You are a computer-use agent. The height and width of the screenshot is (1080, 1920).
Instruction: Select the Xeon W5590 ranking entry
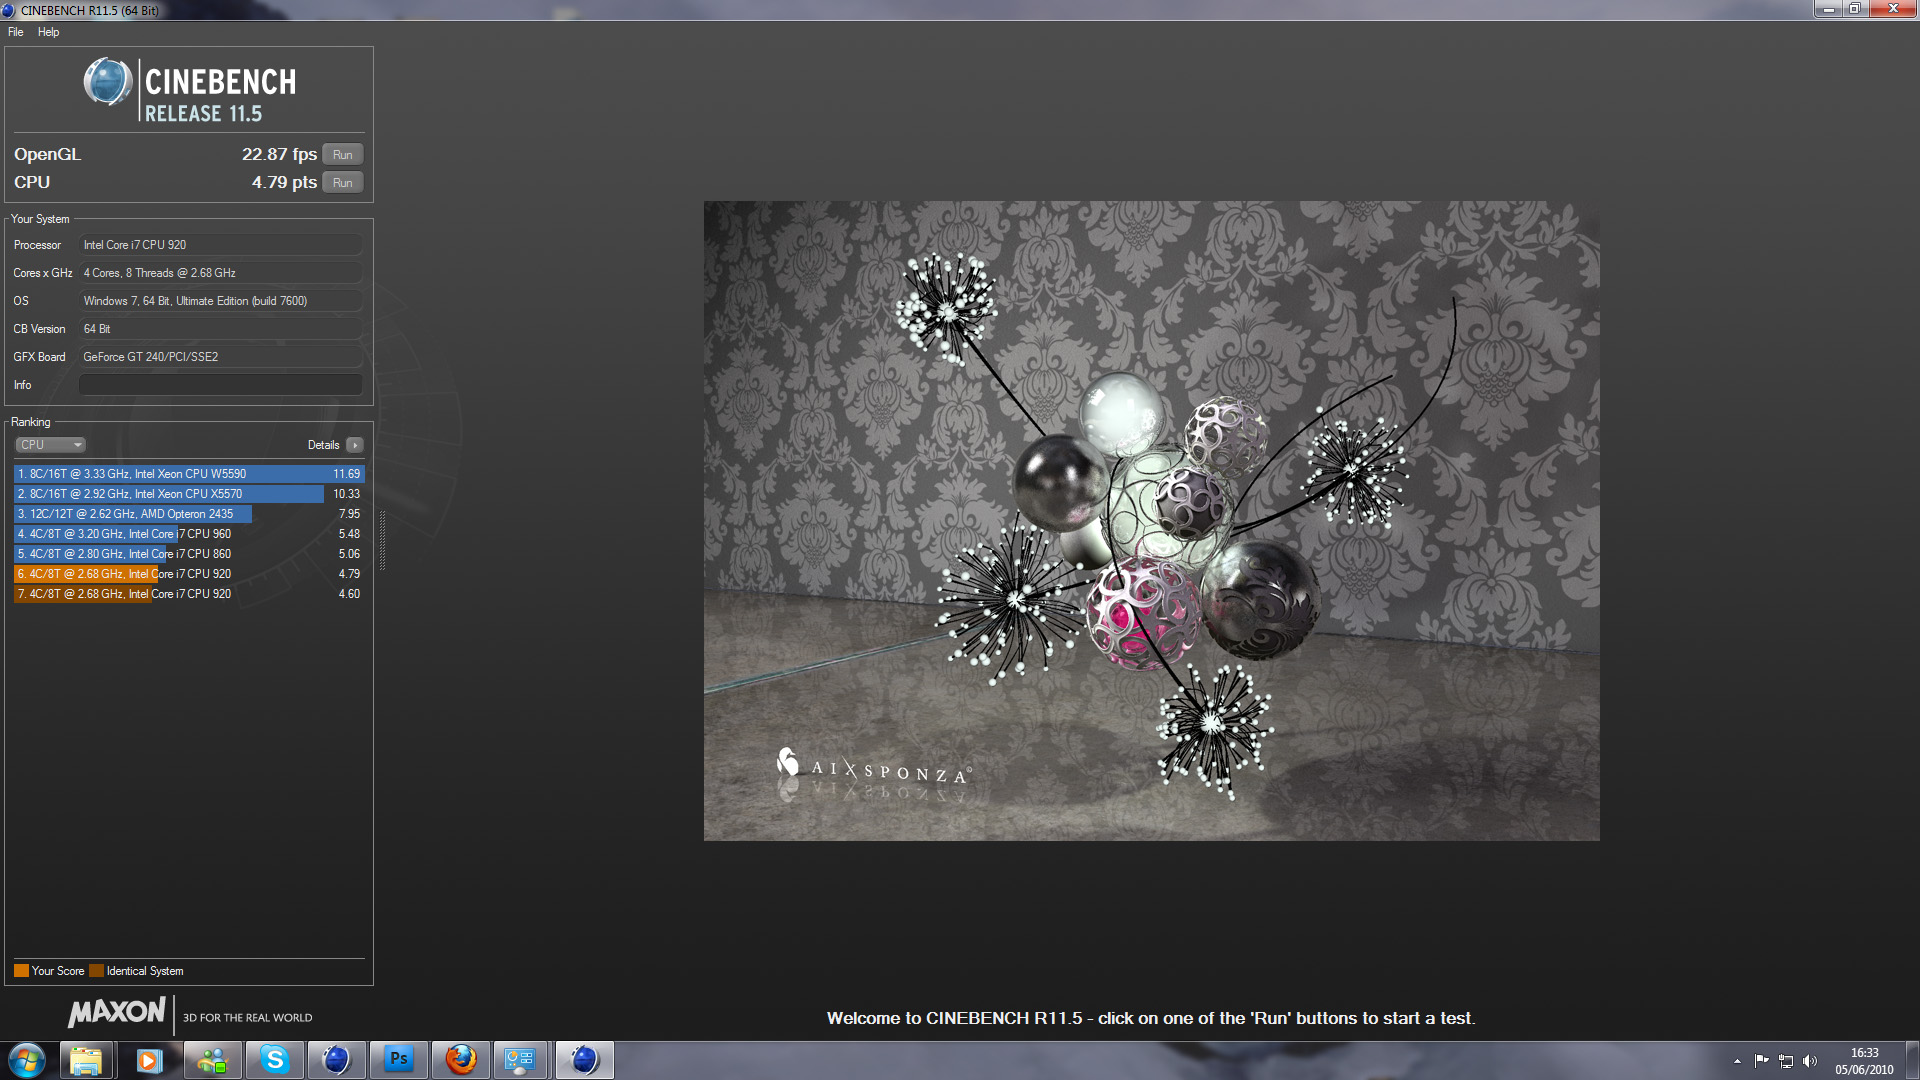188,474
